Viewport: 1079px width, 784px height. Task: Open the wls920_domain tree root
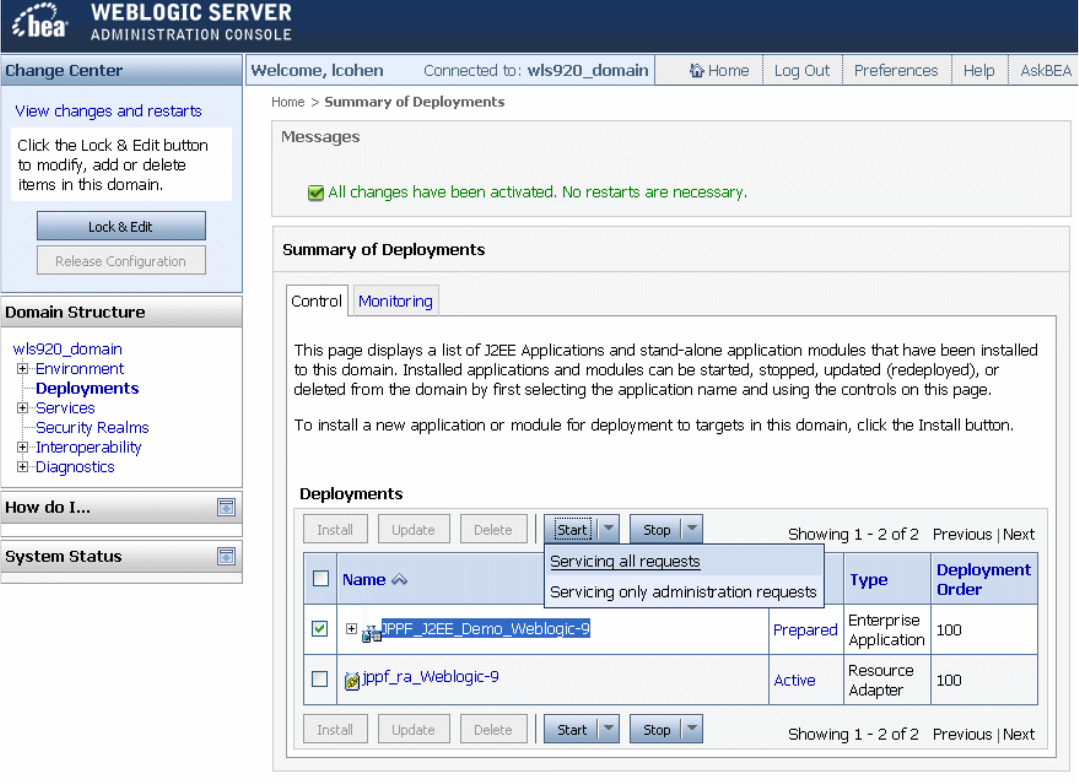(x=67, y=349)
